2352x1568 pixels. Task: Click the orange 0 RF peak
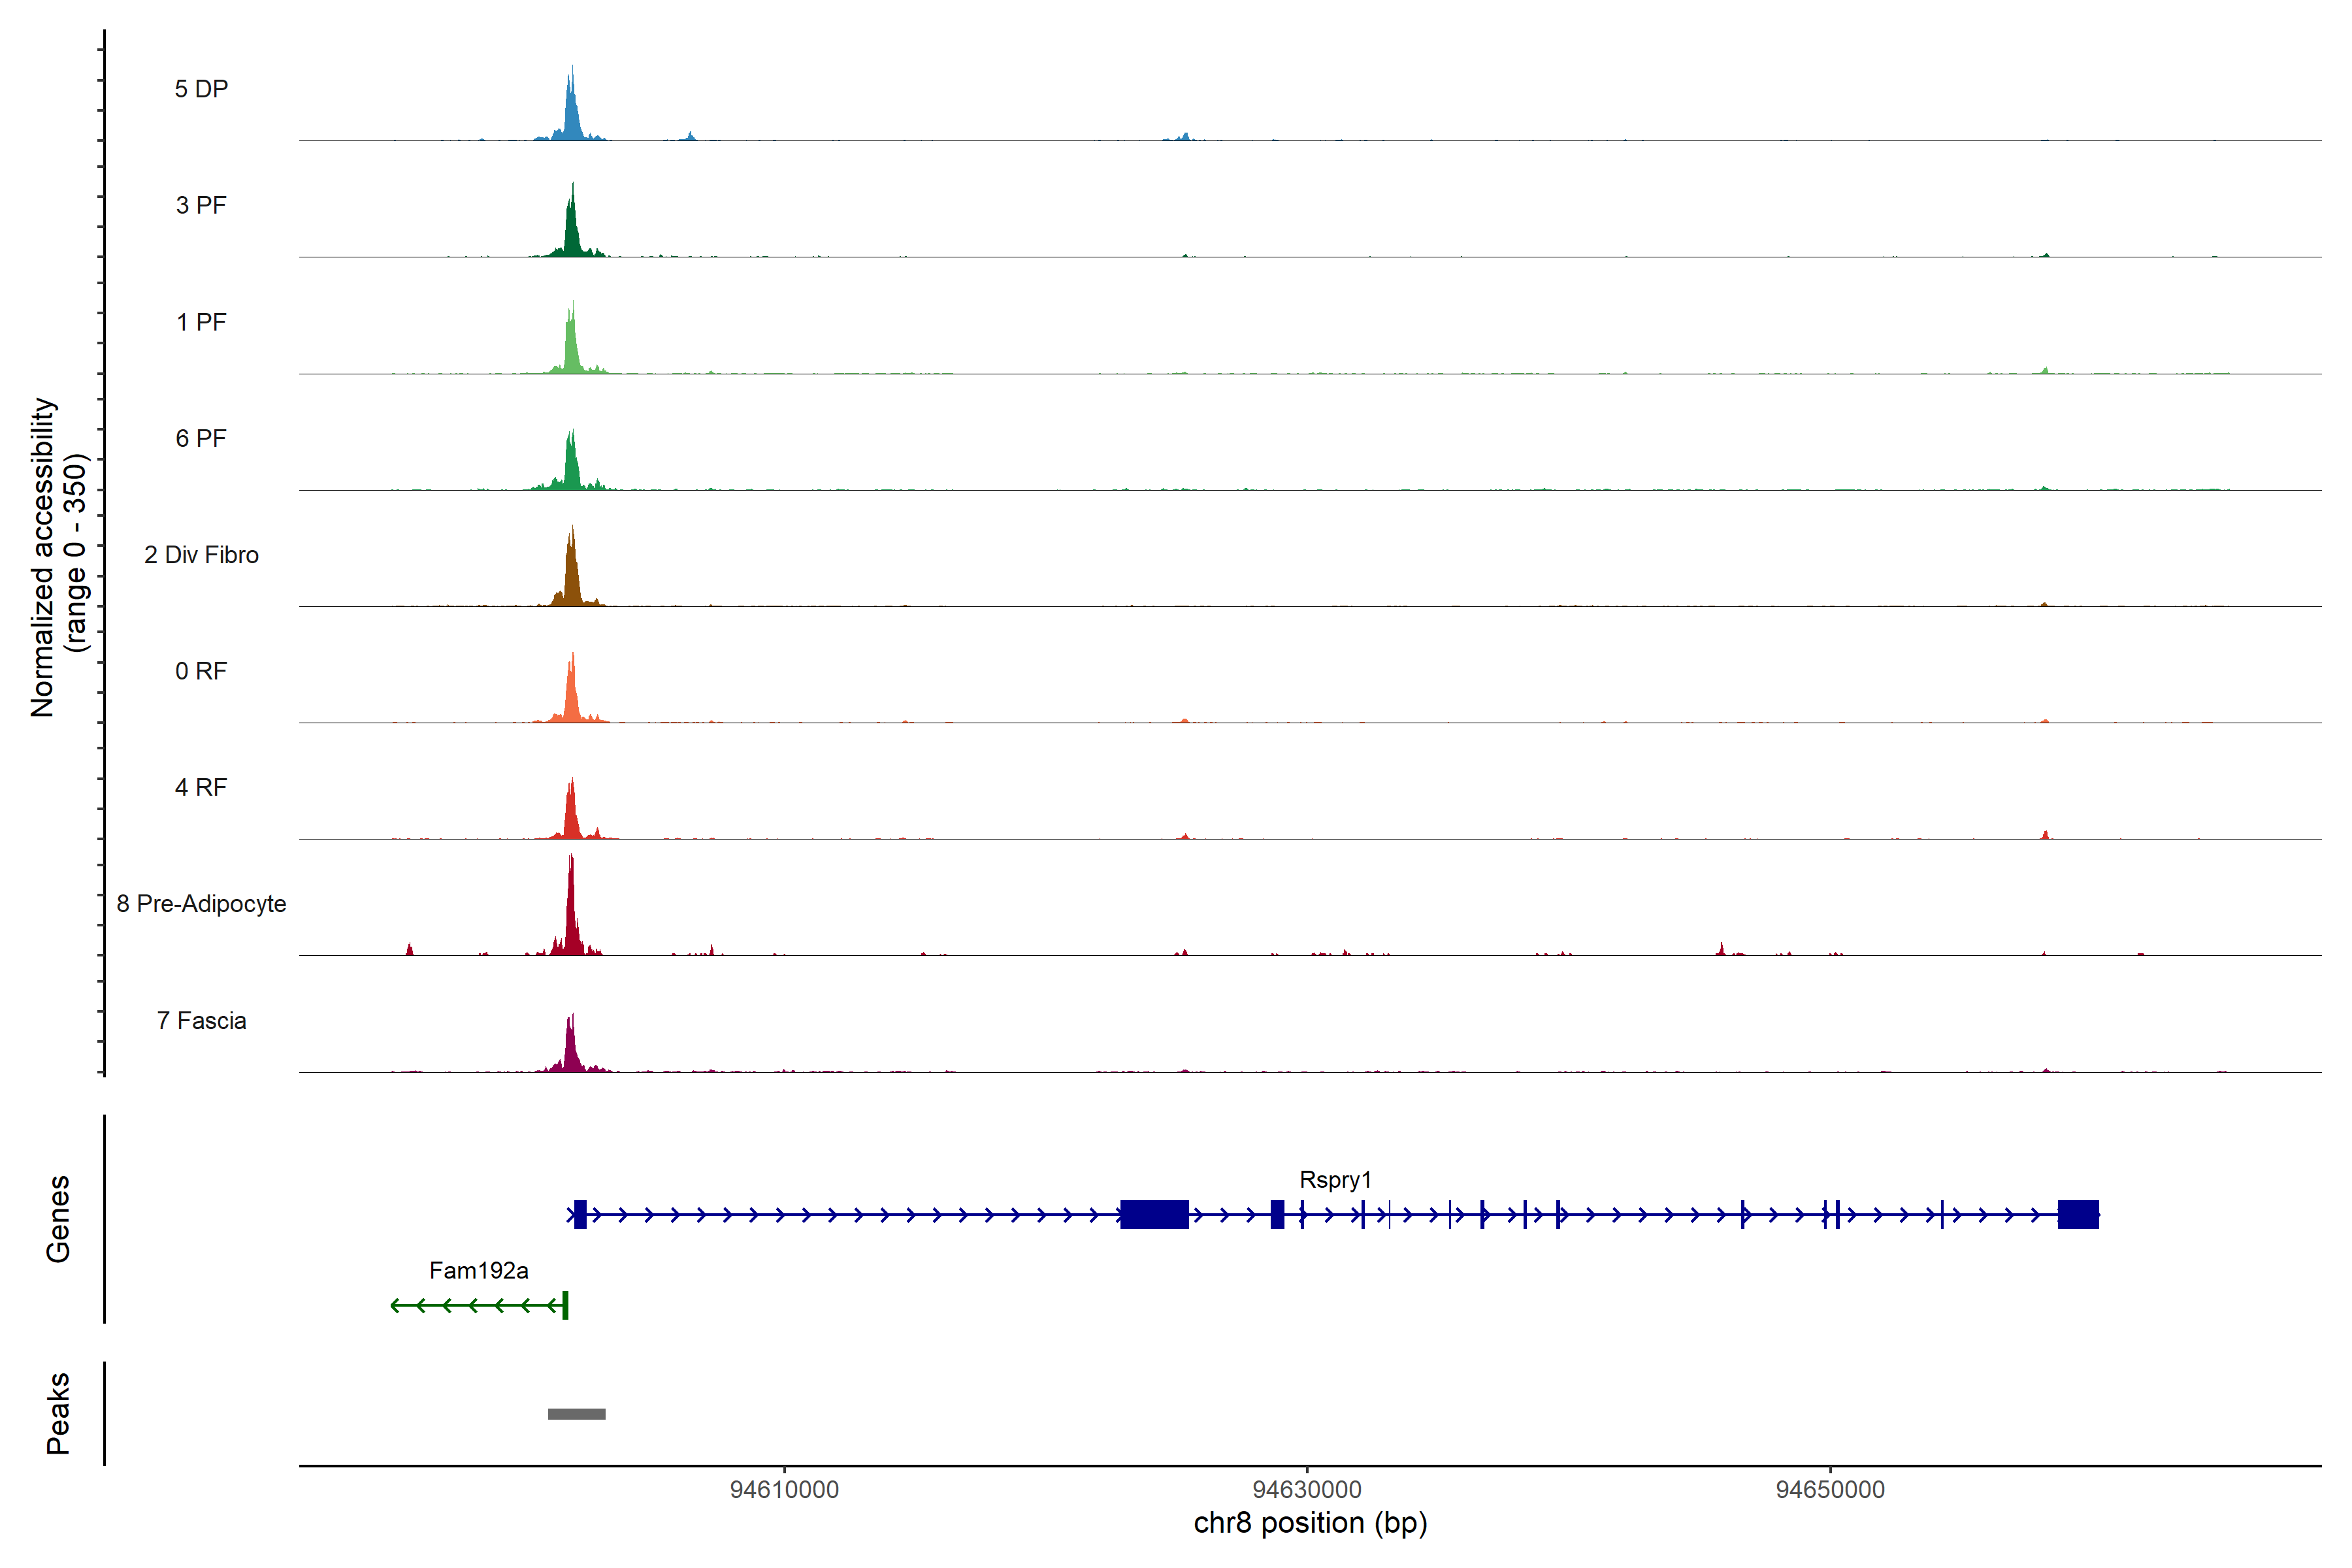pos(571,698)
